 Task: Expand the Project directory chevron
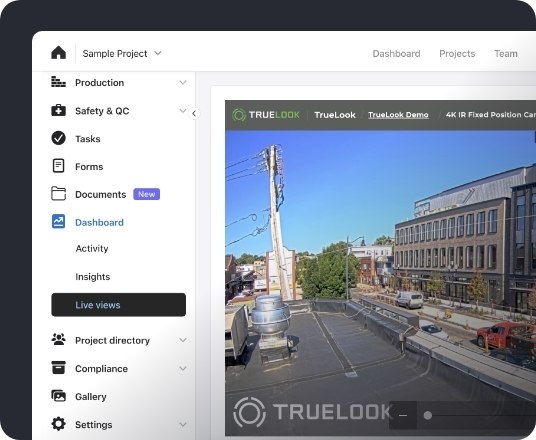pos(183,340)
